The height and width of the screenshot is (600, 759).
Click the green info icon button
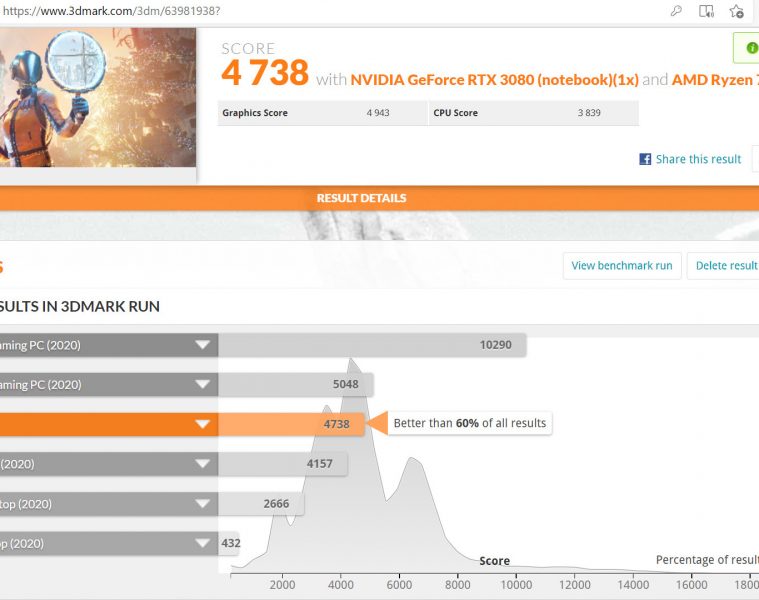[x=752, y=48]
